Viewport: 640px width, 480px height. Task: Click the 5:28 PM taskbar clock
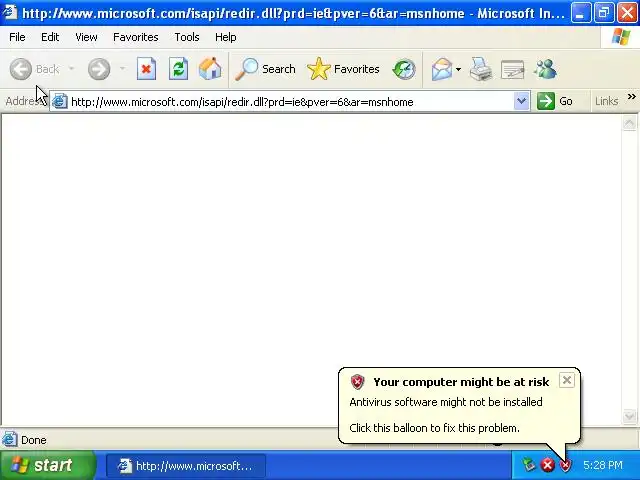[x=603, y=465]
